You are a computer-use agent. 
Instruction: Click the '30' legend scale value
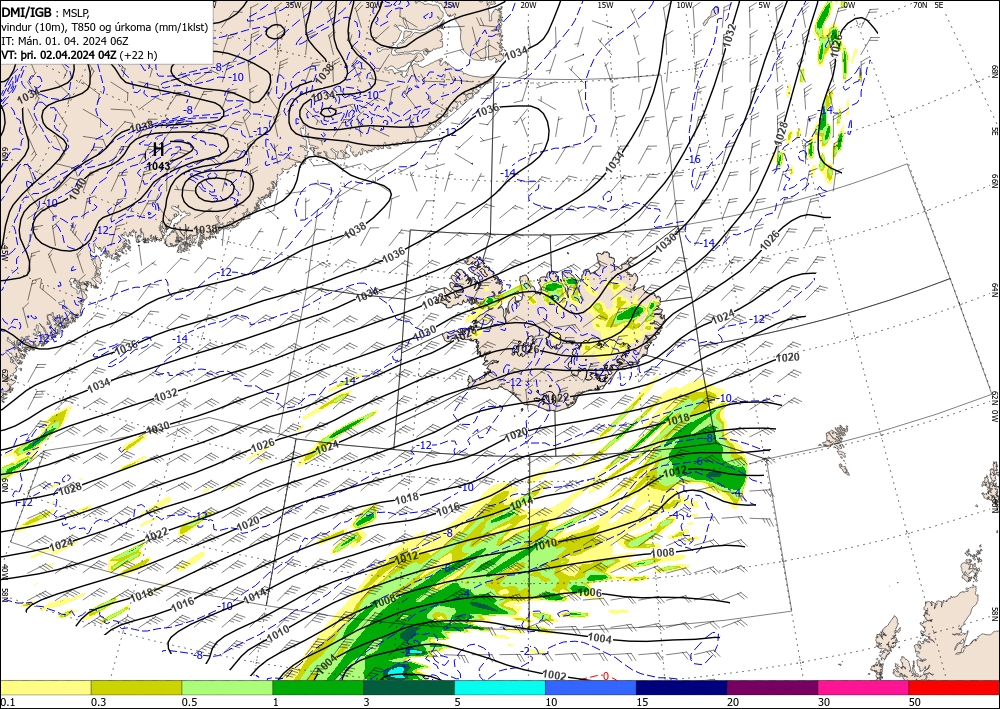825,702
